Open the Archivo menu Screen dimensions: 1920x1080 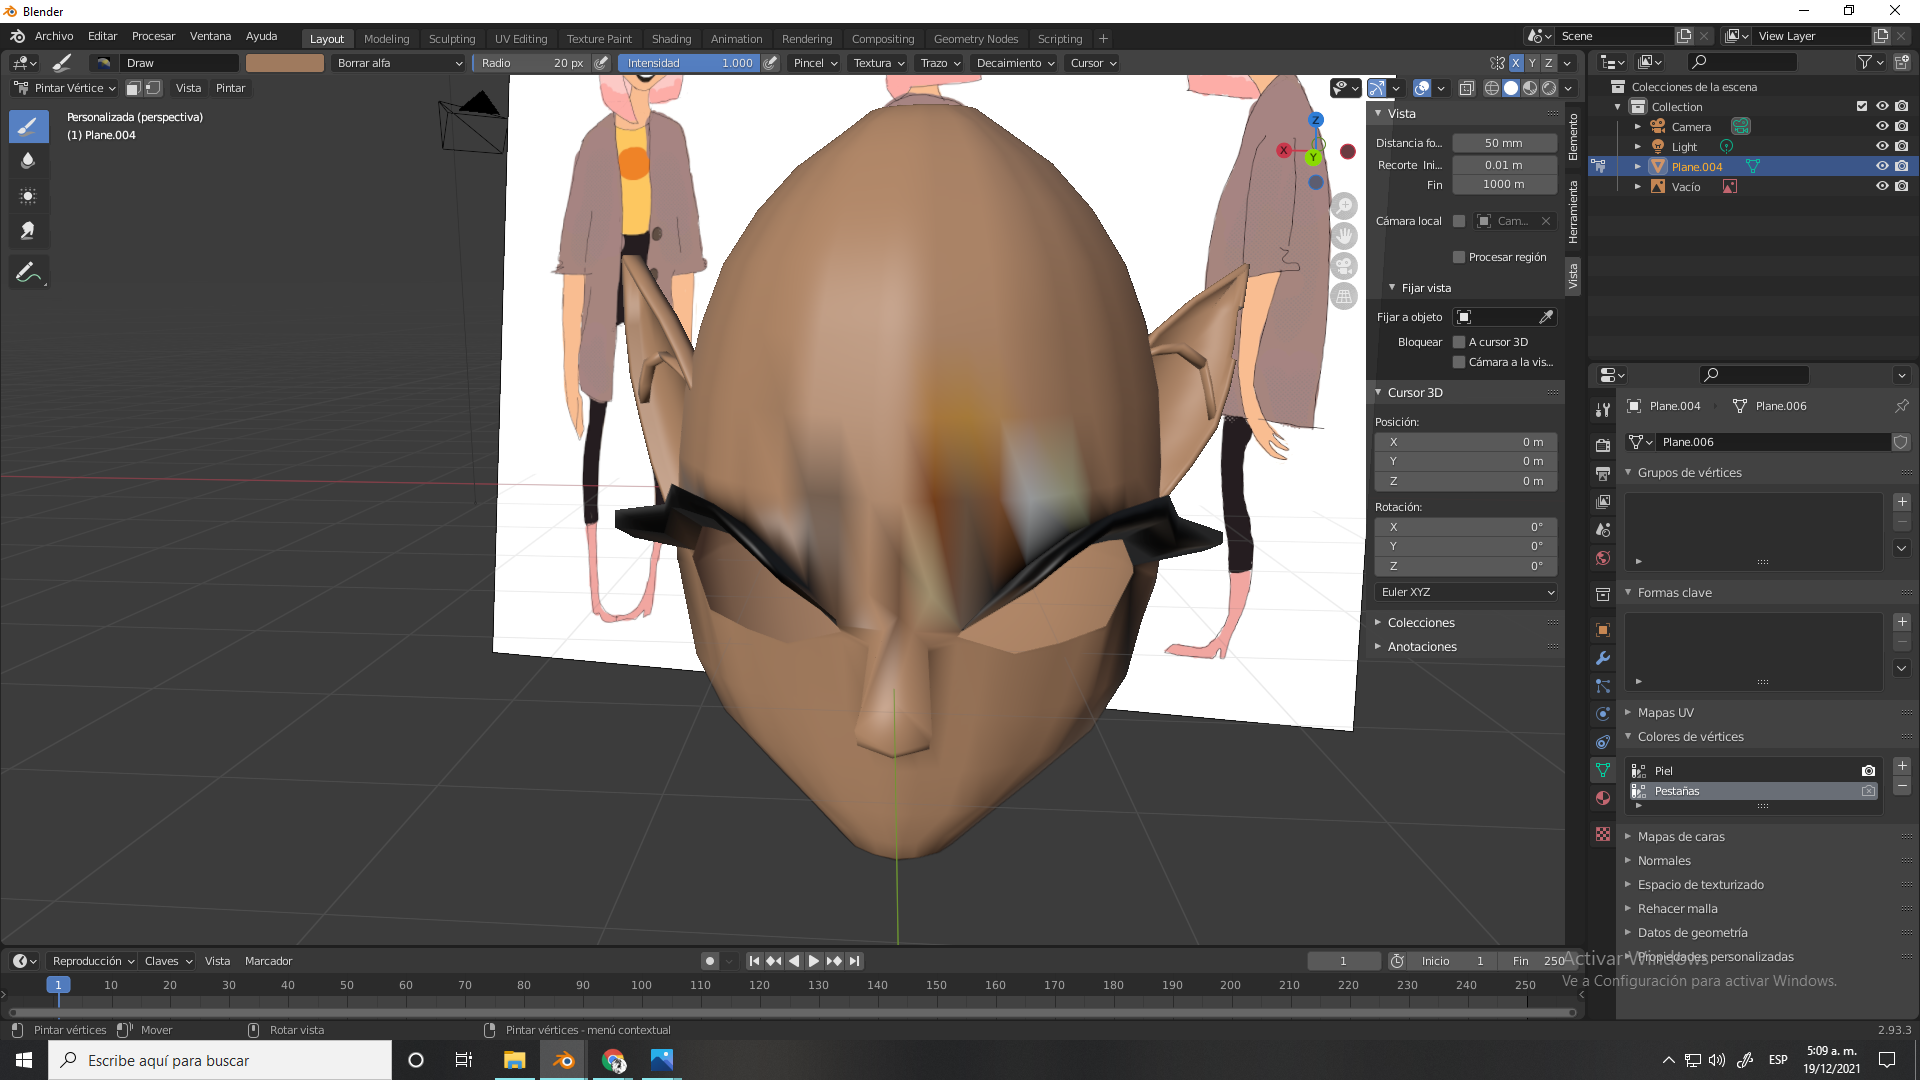coord(54,36)
